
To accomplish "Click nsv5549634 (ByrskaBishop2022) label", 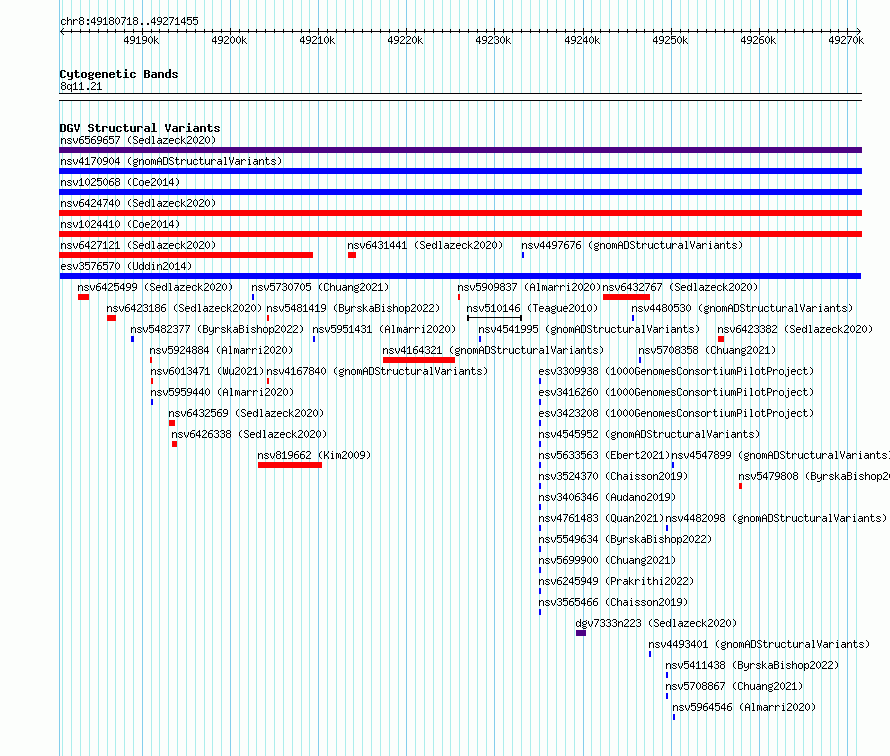I will pos(625,539).
